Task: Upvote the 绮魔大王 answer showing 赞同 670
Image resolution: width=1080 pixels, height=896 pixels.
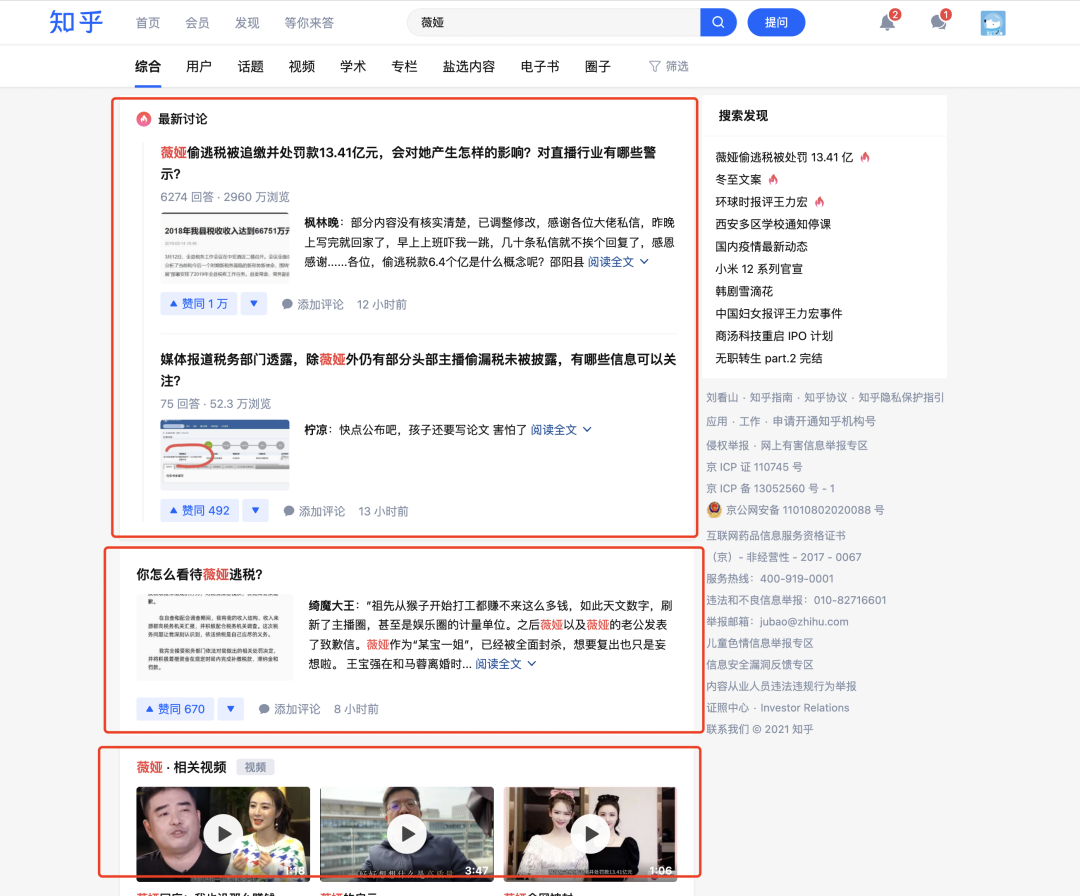Action: pyautogui.click(x=175, y=708)
